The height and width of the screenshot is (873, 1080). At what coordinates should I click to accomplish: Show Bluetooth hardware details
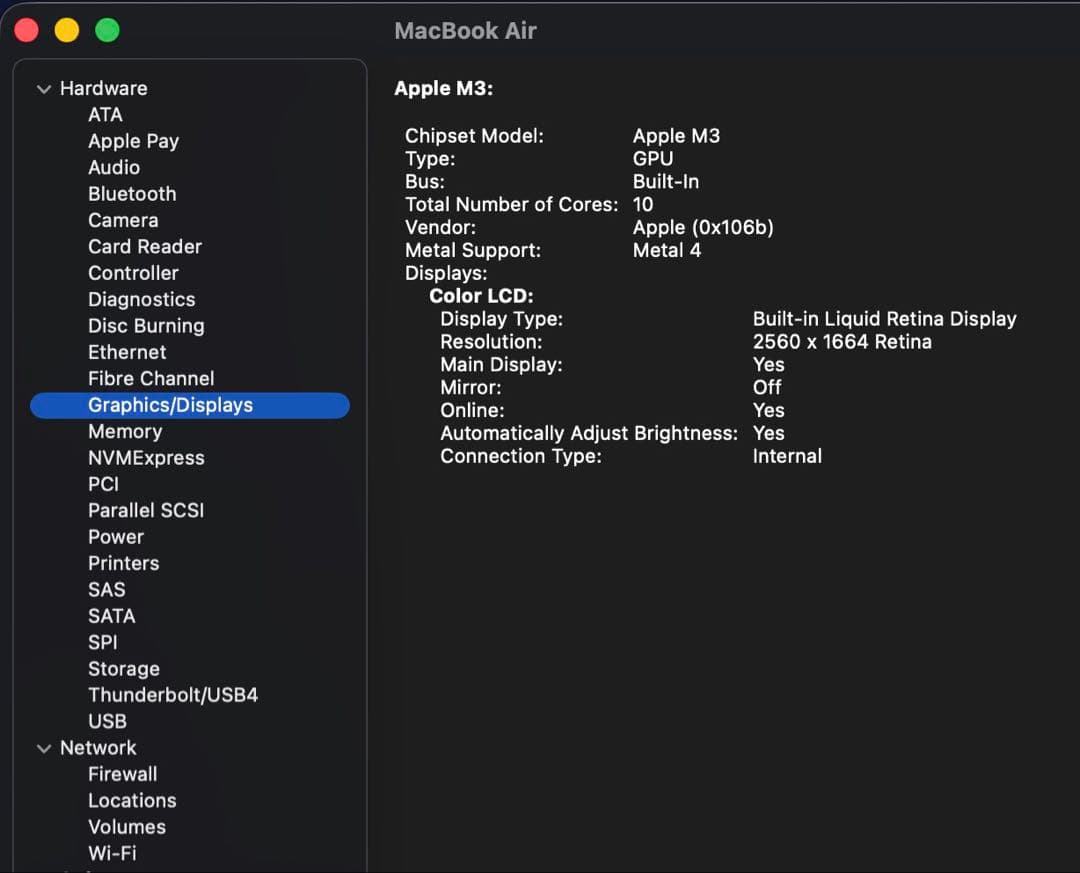tap(132, 194)
